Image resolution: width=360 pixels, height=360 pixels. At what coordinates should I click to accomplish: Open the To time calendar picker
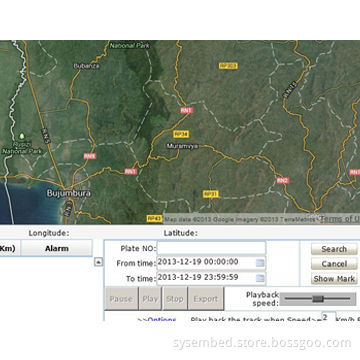(260, 278)
